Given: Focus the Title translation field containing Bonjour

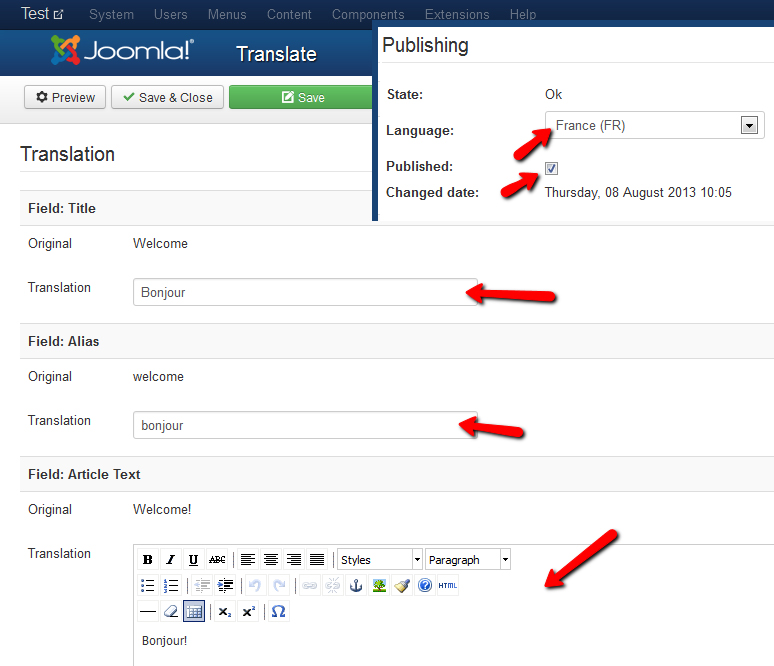Looking at the screenshot, I should point(305,292).
